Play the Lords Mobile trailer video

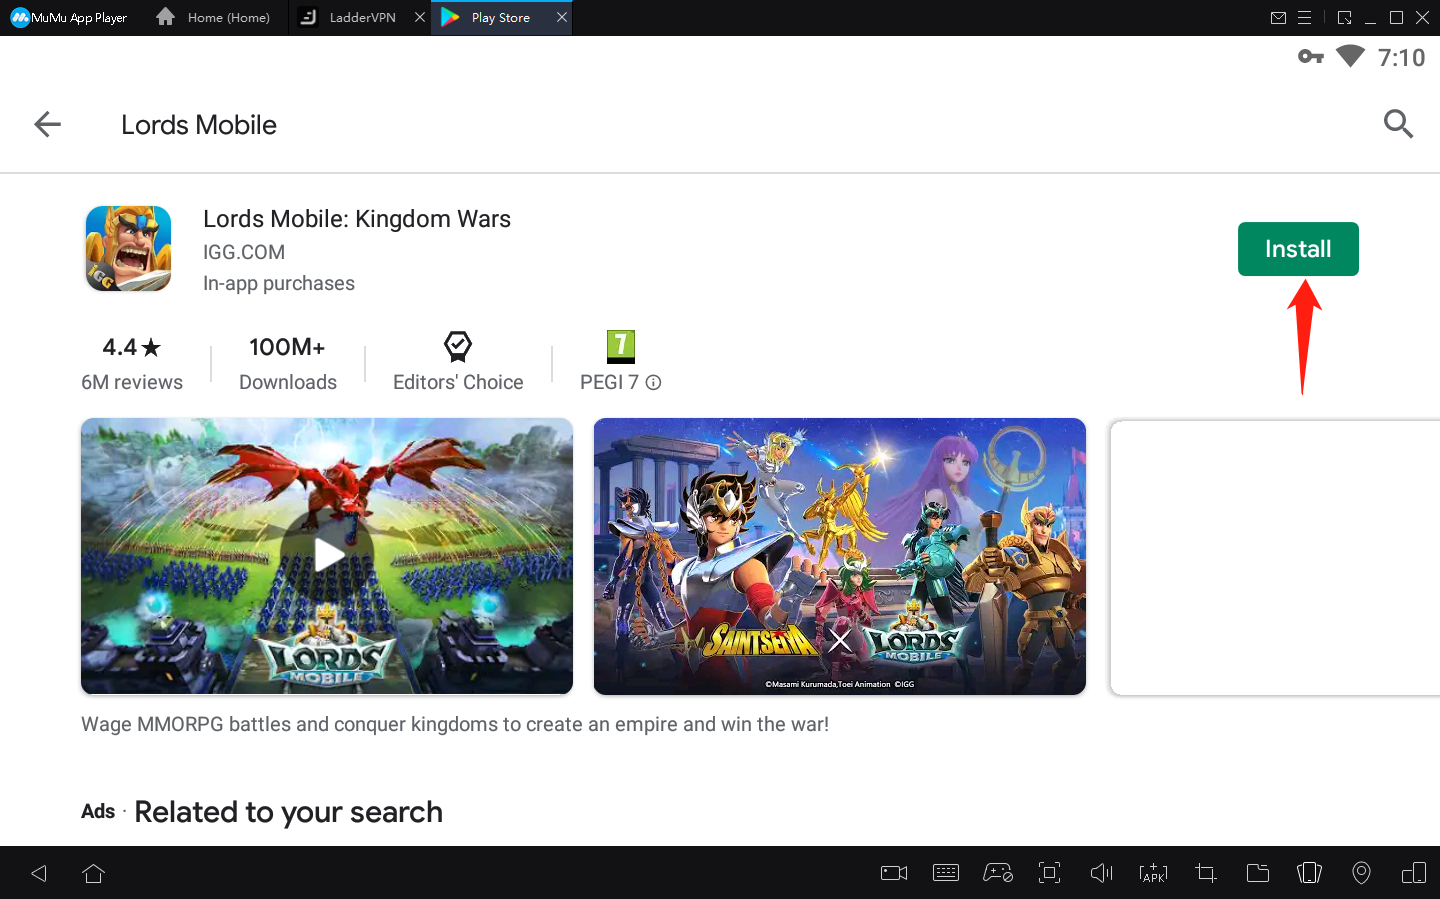(327, 555)
